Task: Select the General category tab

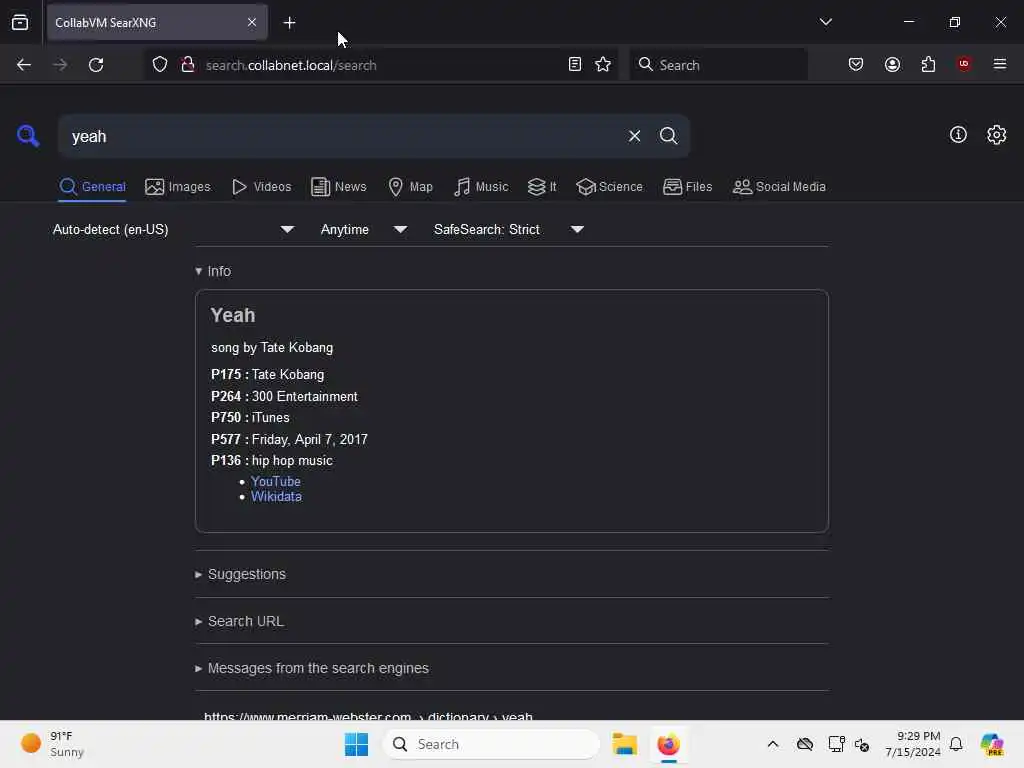Action: (92, 187)
